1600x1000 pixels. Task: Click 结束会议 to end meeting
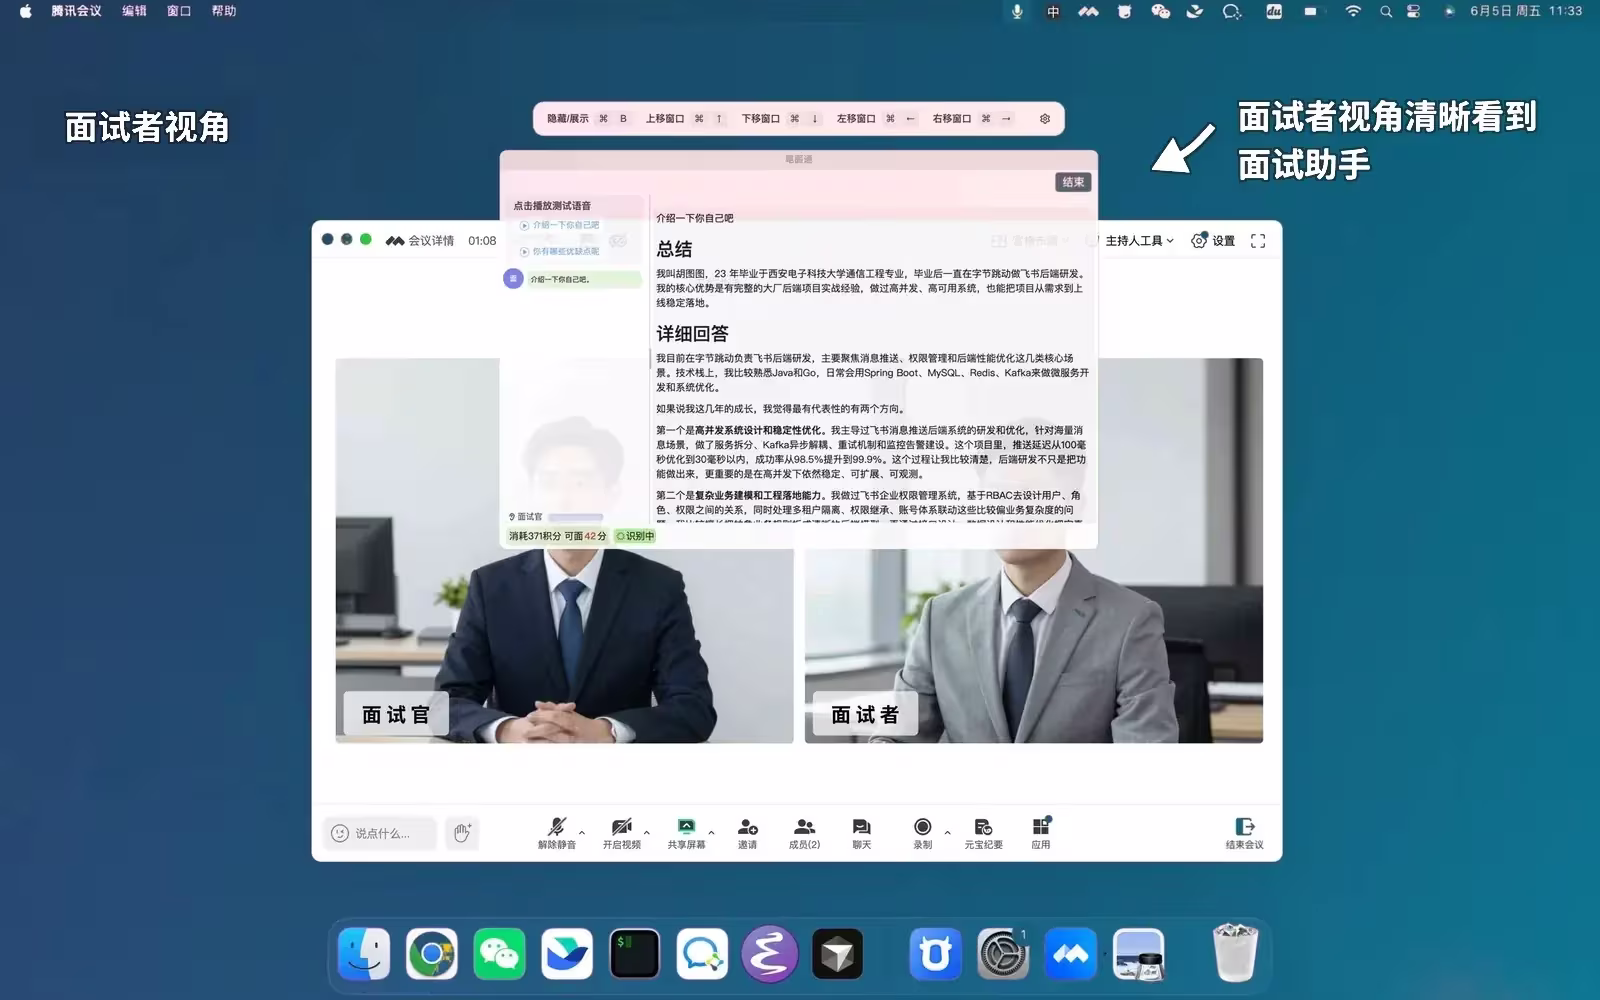(x=1244, y=832)
